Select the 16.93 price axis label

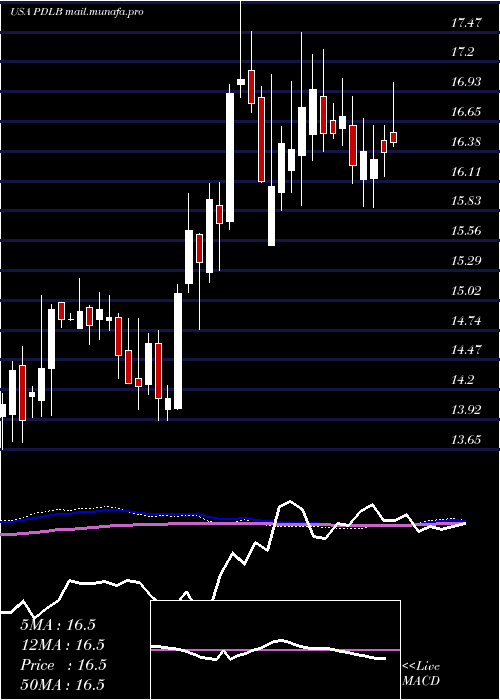pos(466,82)
